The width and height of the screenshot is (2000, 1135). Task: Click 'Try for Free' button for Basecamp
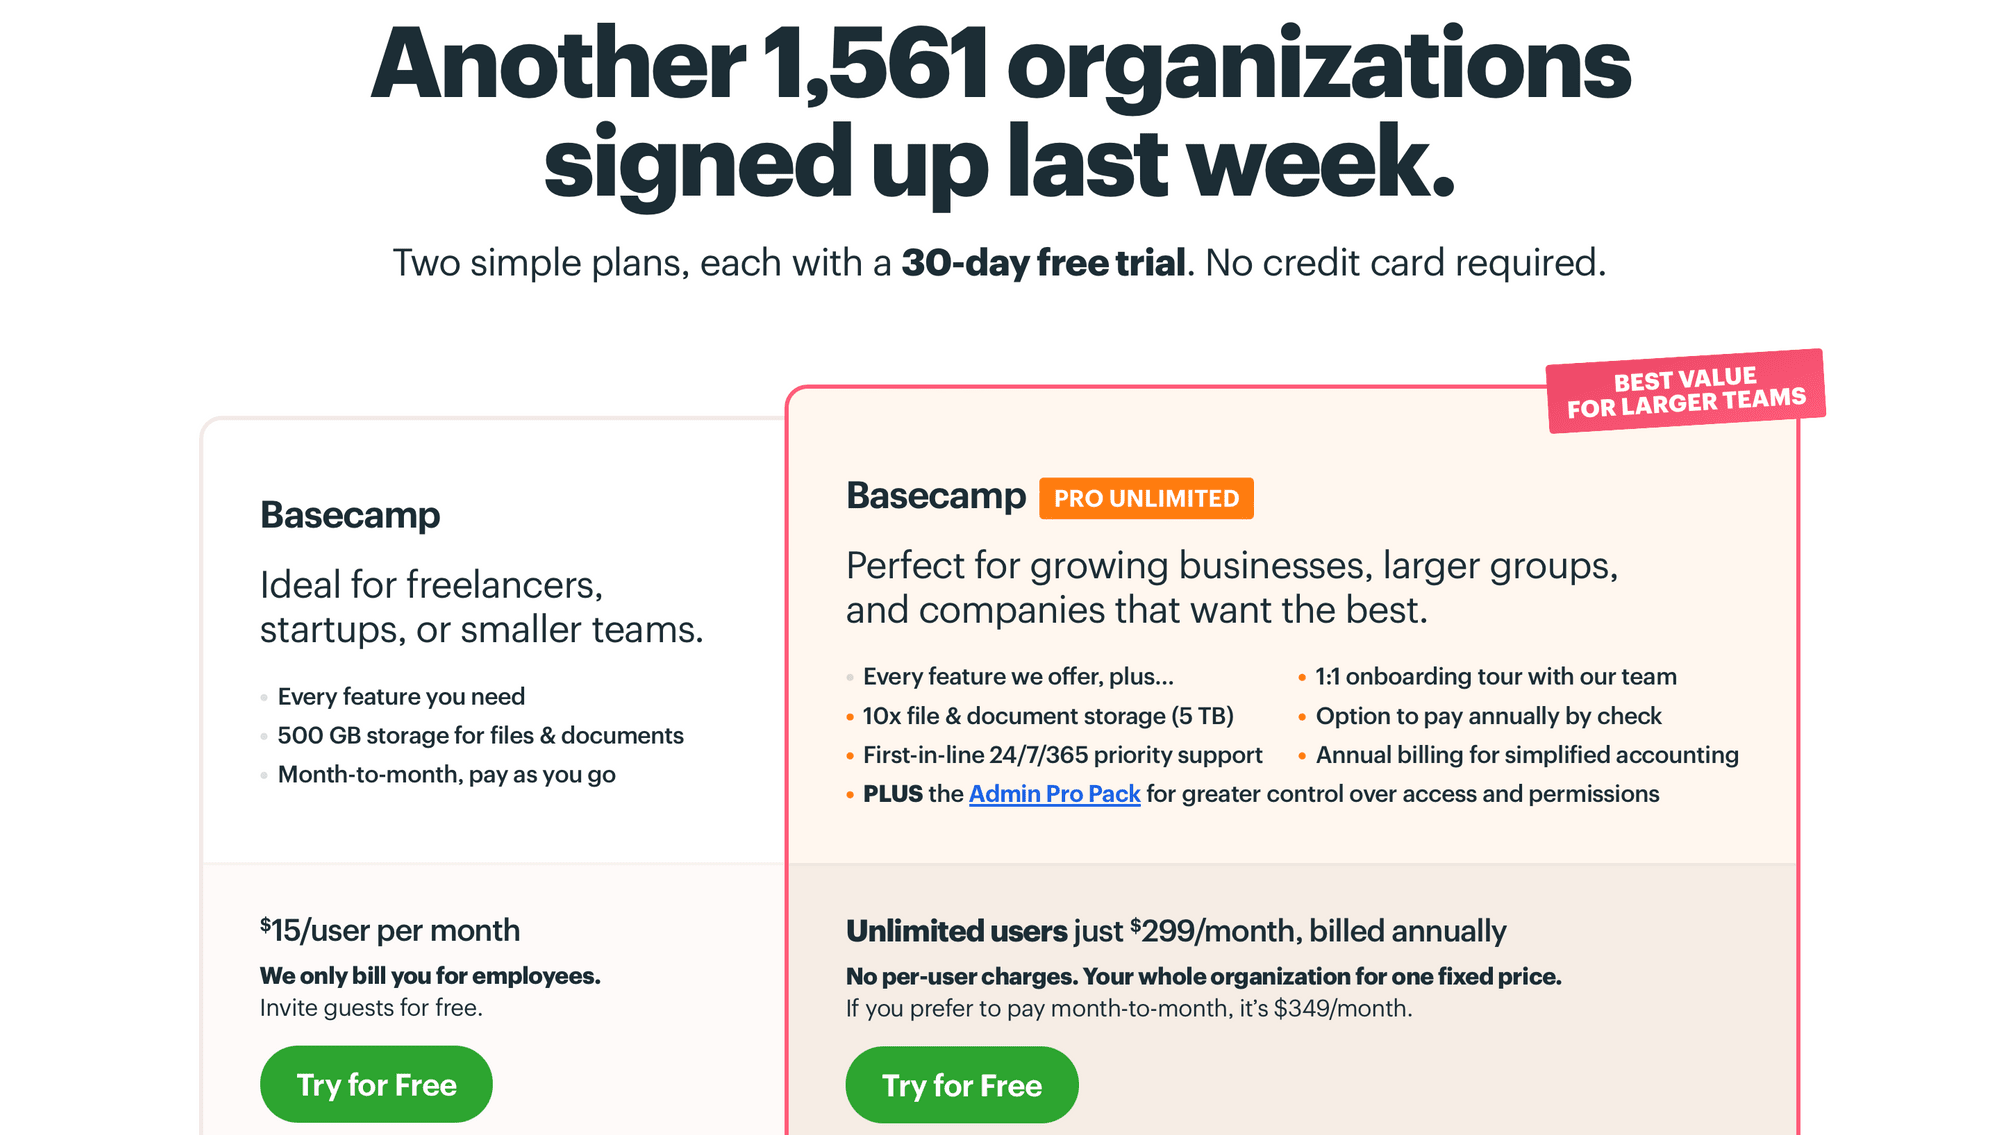click(378, 1086)
